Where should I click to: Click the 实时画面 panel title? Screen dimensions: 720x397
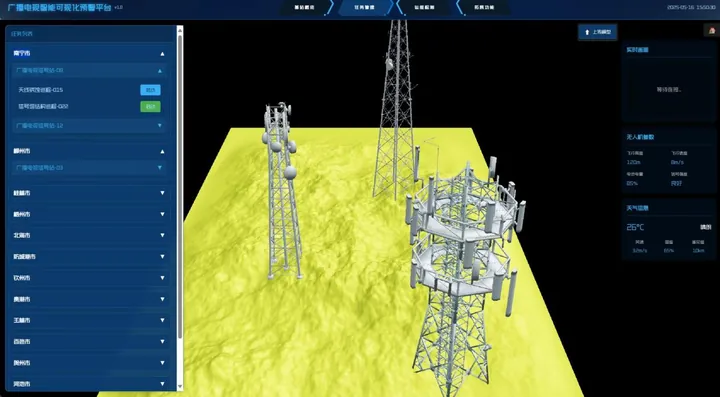click(x=637, y=50)
